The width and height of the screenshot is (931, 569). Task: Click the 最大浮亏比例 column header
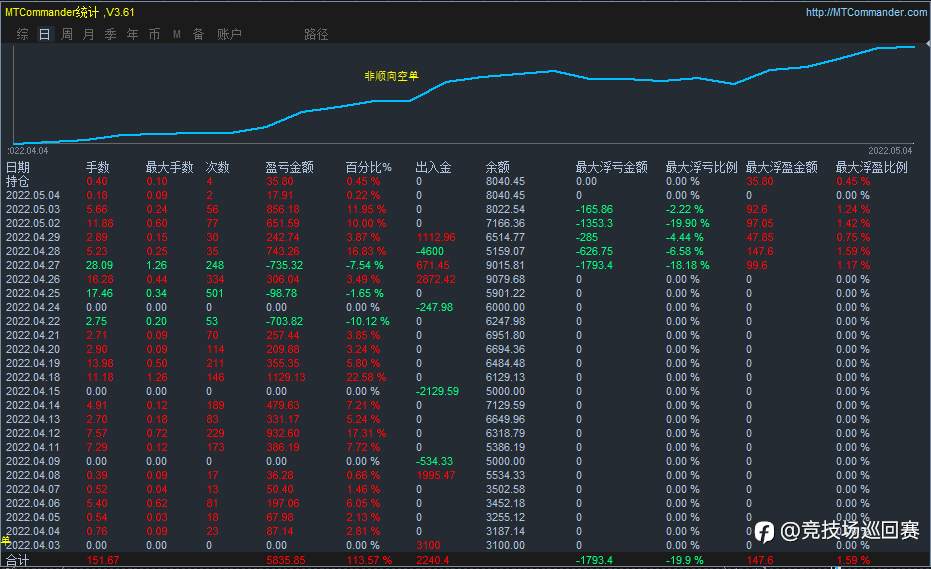click(x=701, y=167)
